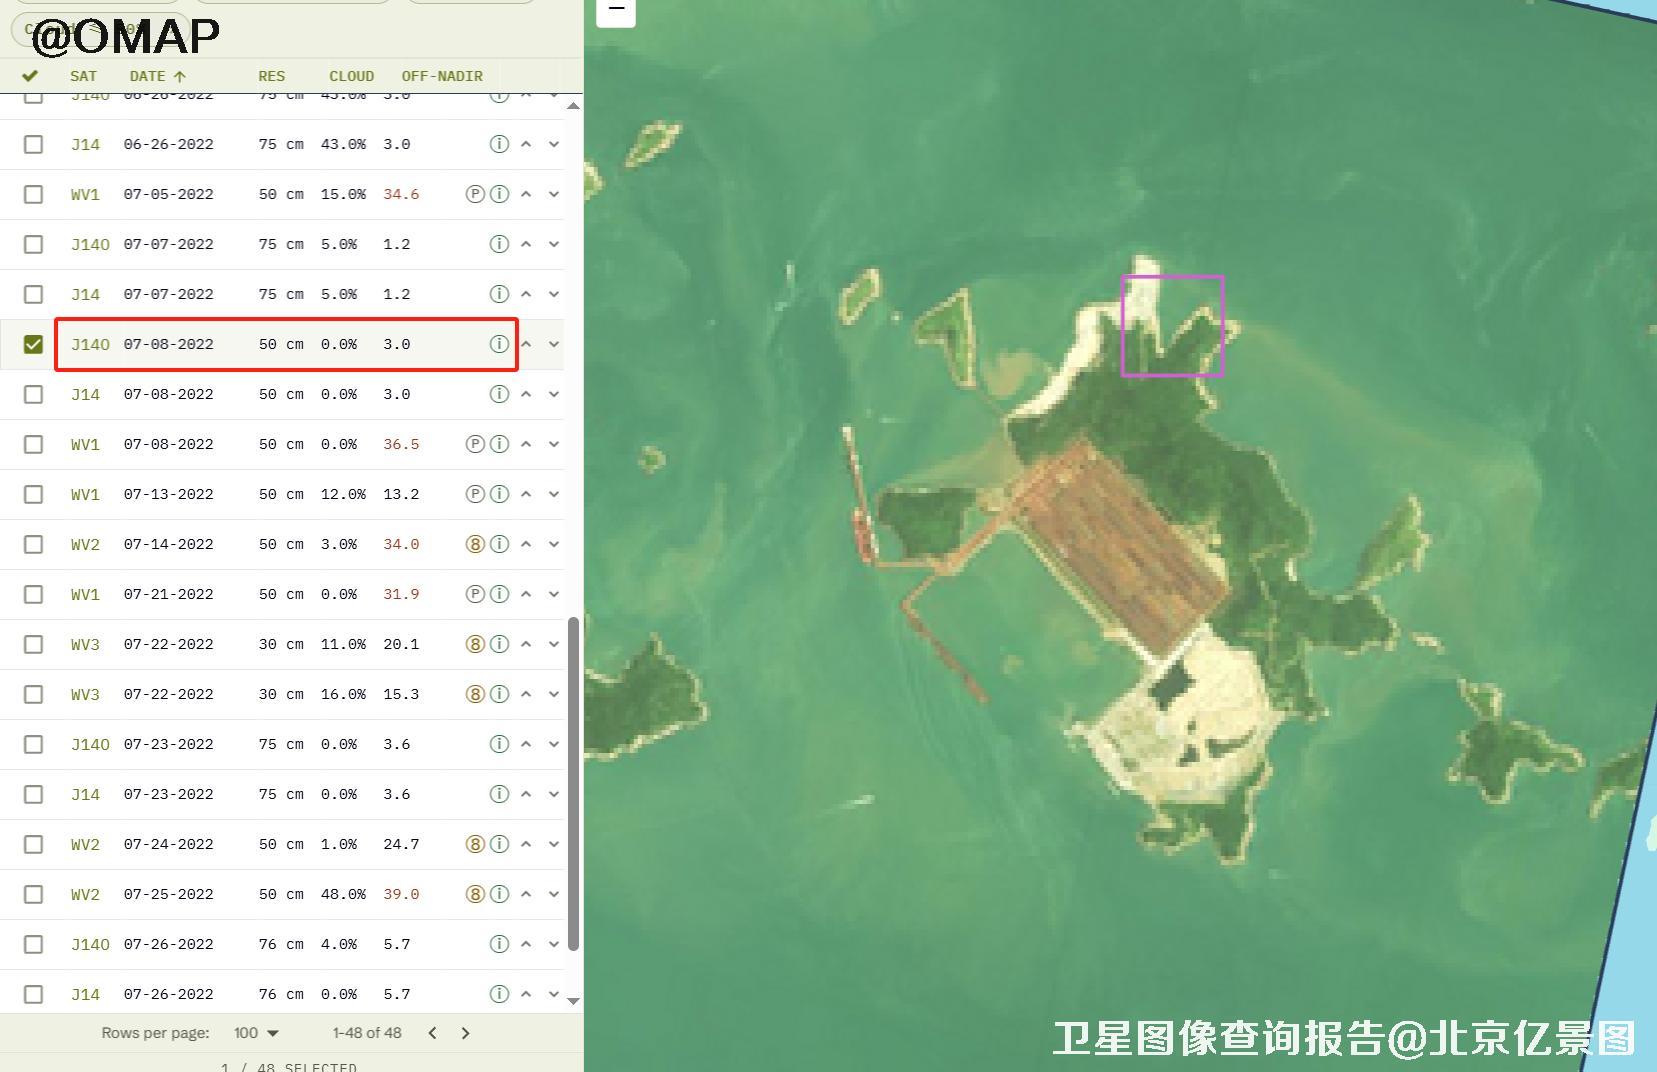The height and width of the screenshot is (1072, 1657).
Task: Toggle select-all checkmark in header
Action: tap(30, 76)
